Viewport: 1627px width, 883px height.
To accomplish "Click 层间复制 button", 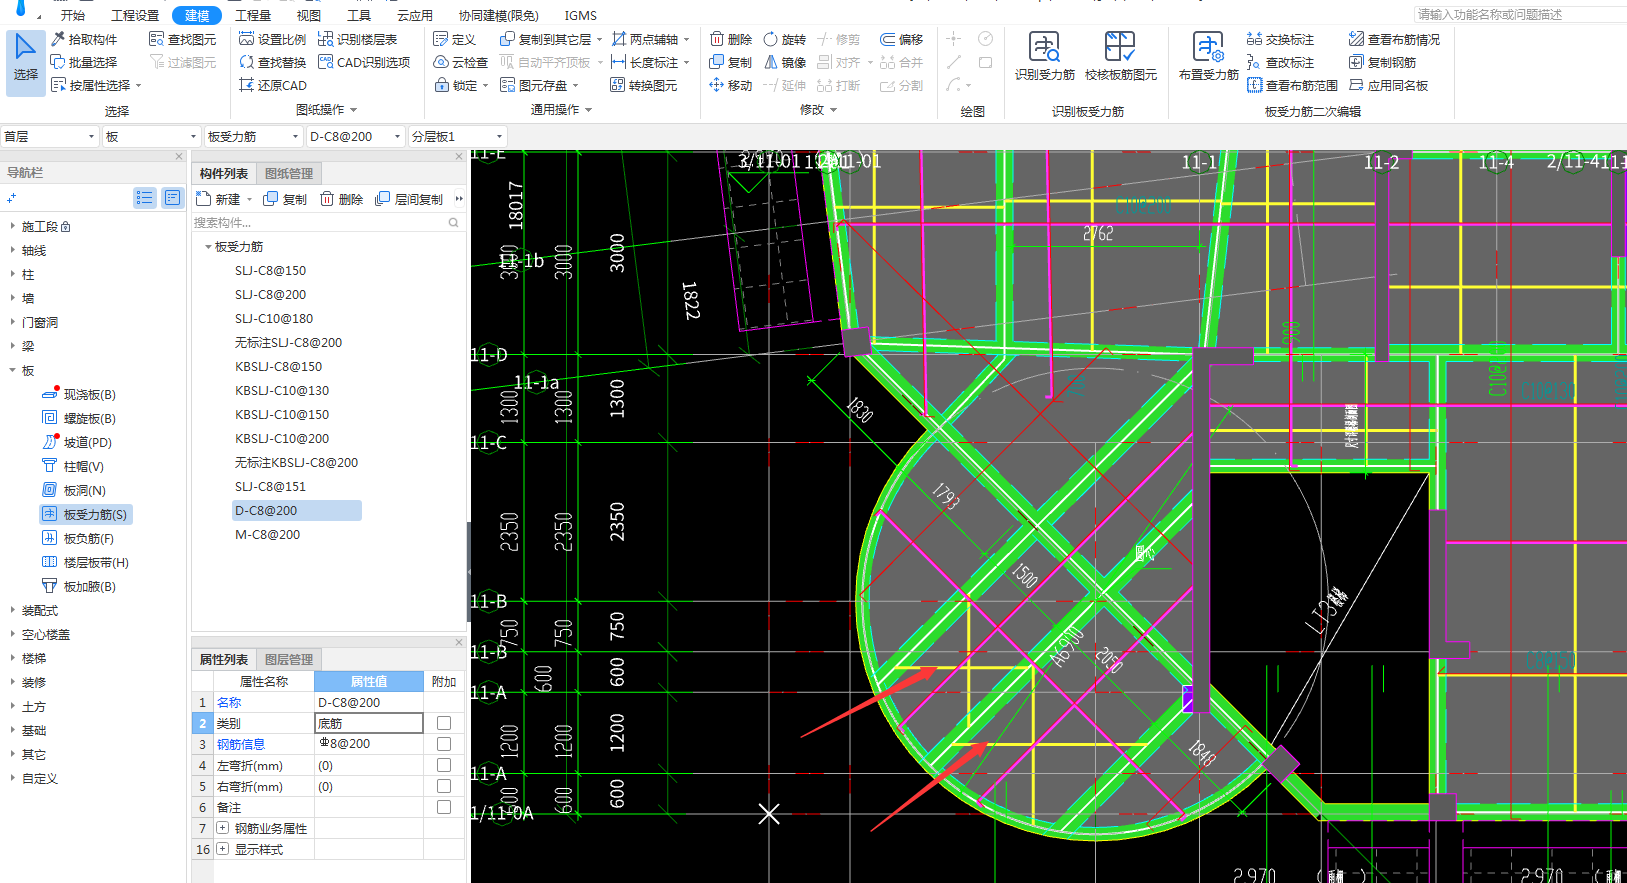I will pos(409,199).
